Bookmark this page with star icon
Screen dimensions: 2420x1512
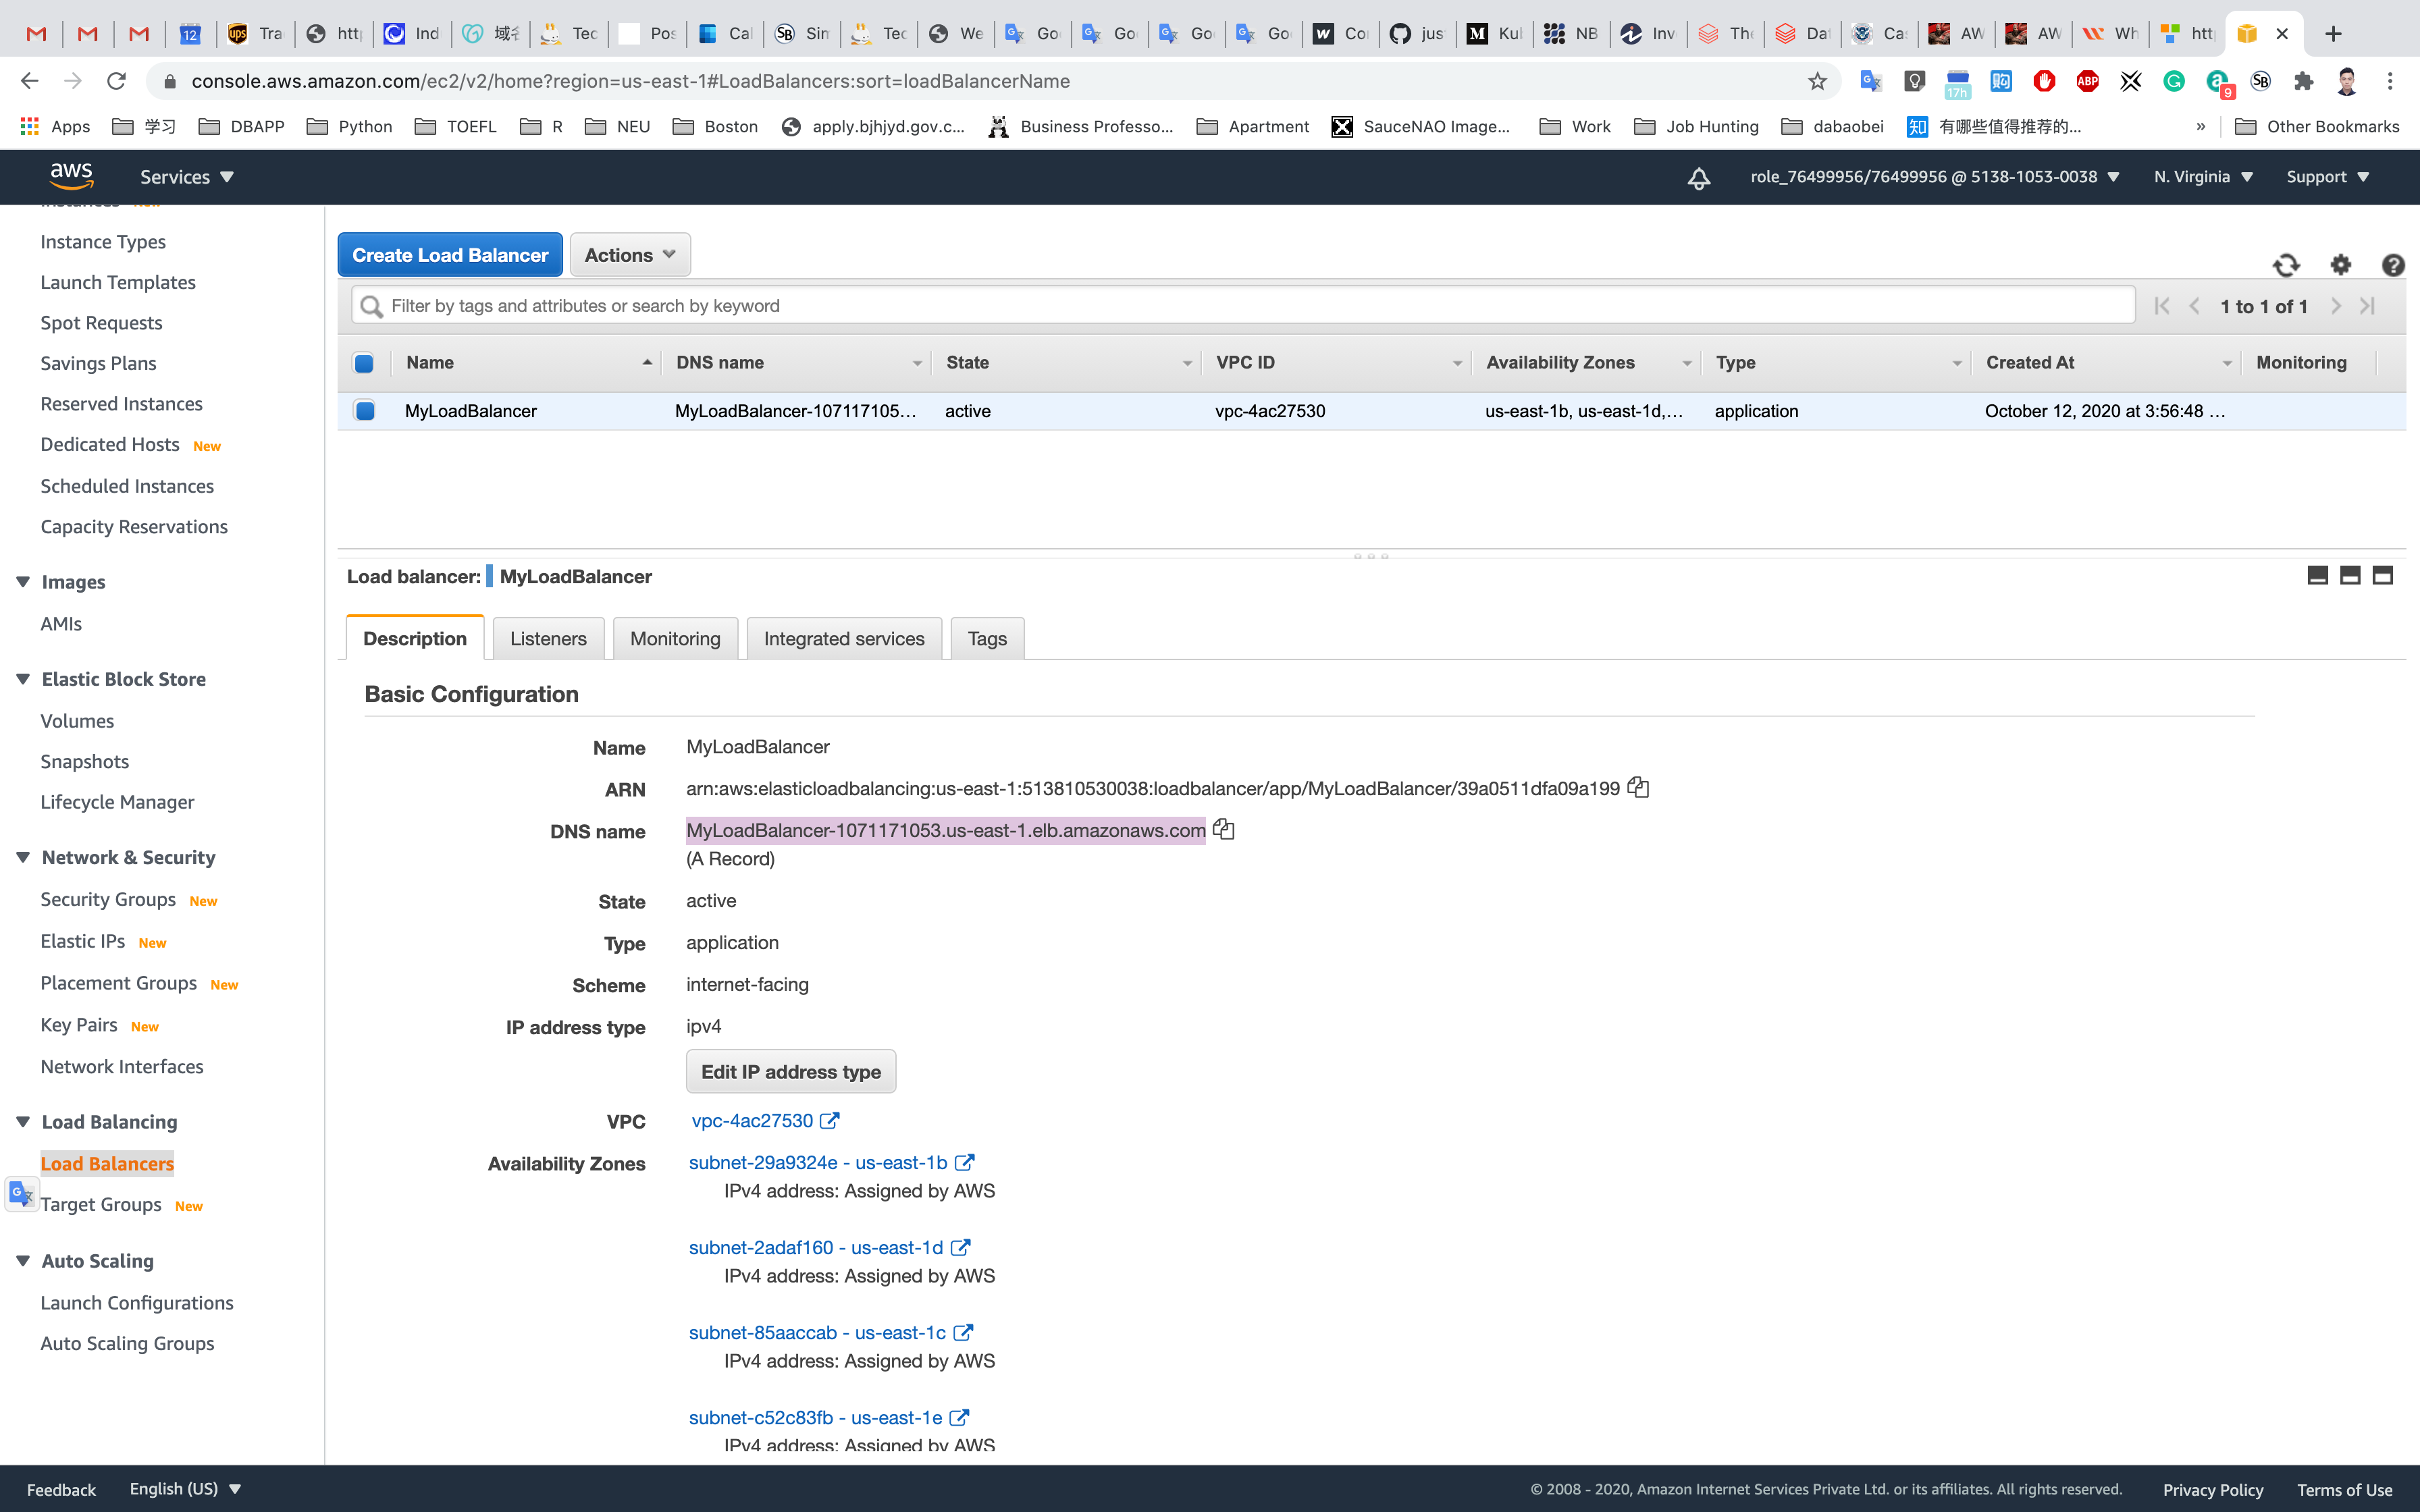pyautogui.click(x=1817, y=81)
